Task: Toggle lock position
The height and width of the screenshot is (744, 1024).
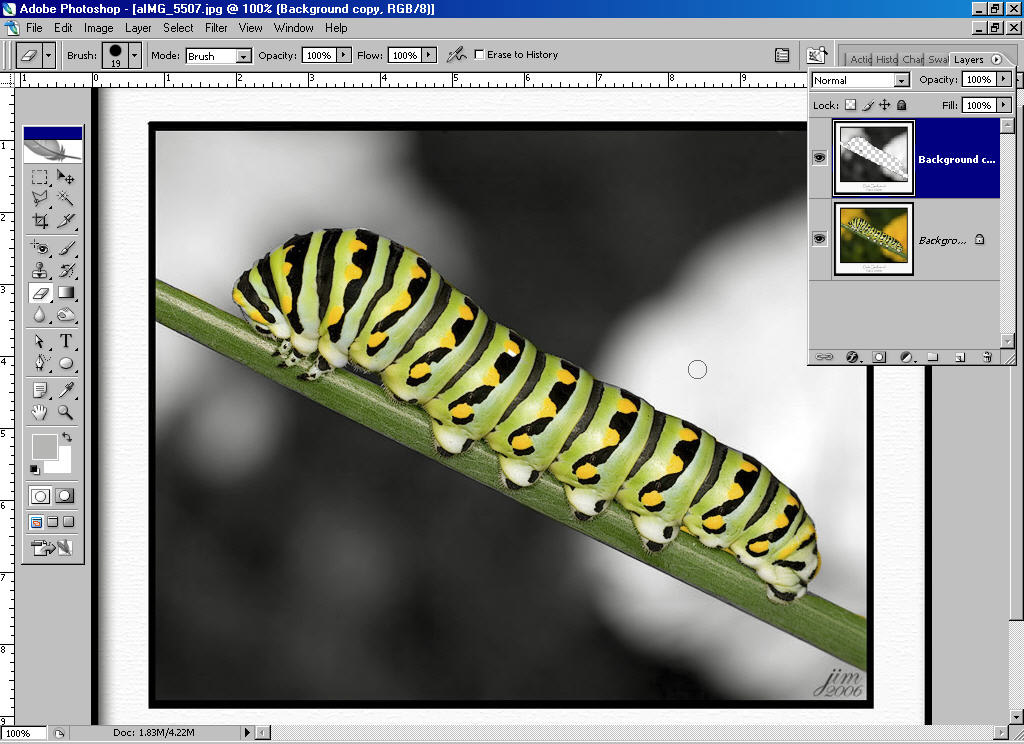Action: [884, 105]
